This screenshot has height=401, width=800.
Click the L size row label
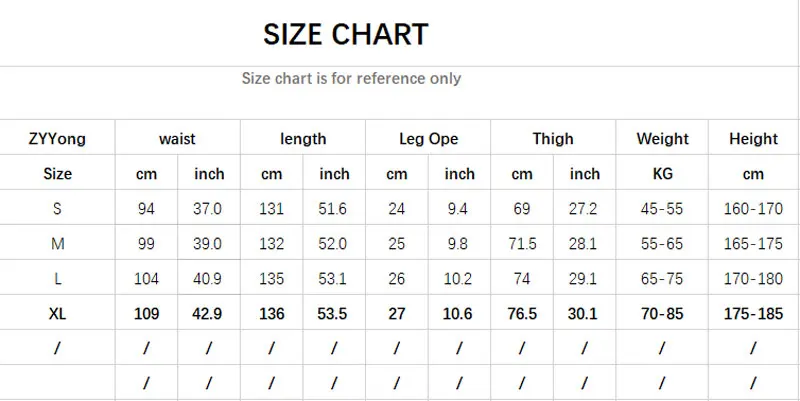coord(58,279)
